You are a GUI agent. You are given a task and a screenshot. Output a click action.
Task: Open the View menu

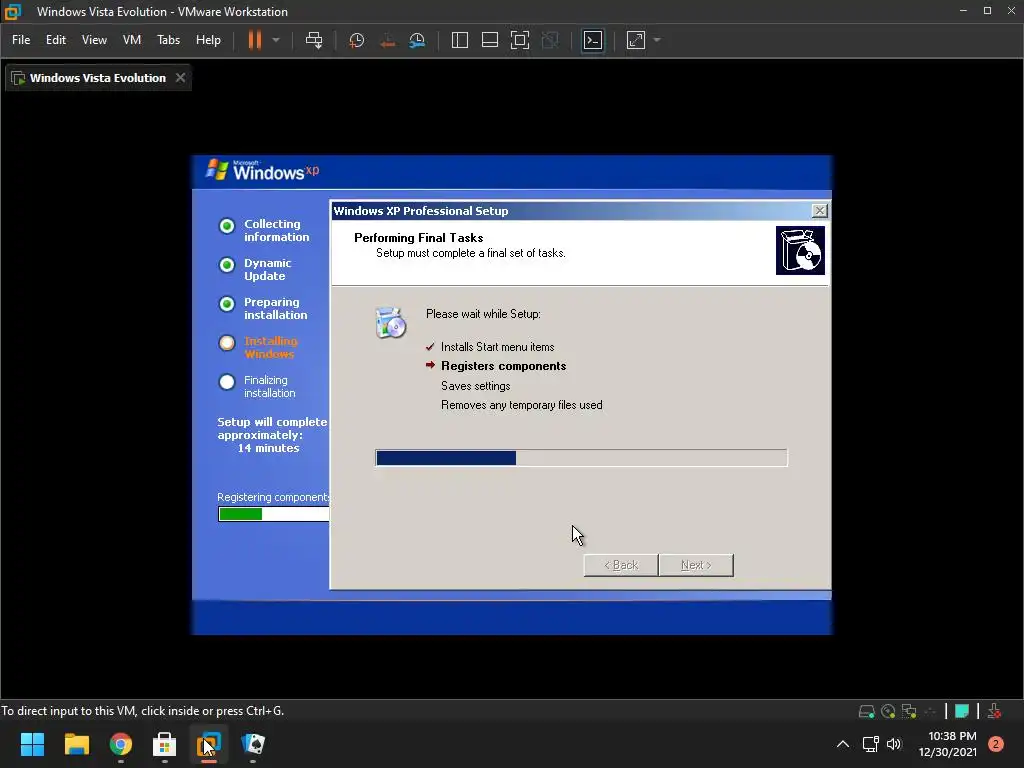[x=94, y=40]
